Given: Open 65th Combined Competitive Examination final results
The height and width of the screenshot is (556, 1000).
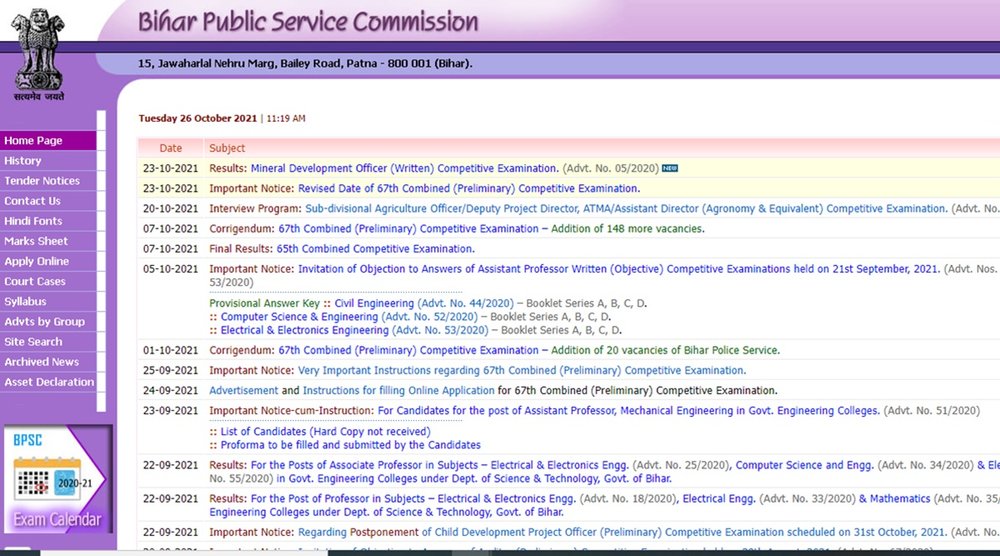Looking at the screenshot, I should click(x=375, y=249).
